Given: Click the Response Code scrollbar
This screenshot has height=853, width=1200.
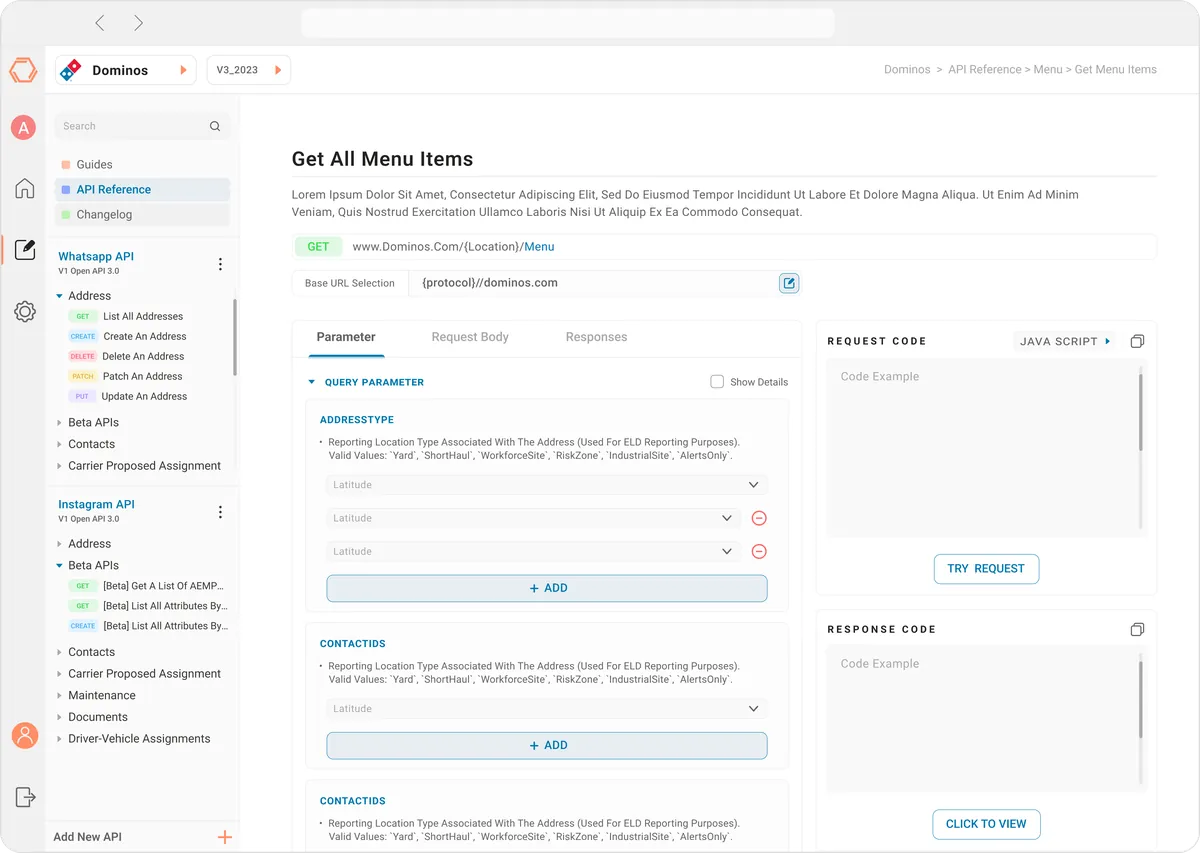Looking at the screenshot, I should (x=1140, y=700).
